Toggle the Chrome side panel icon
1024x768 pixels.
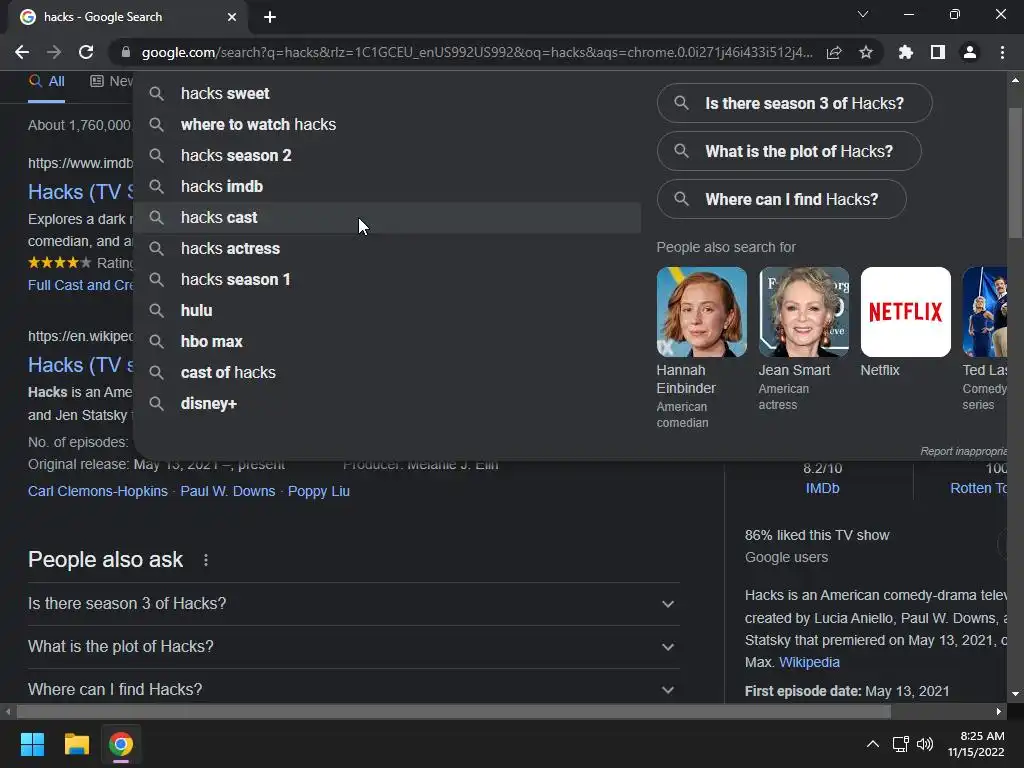tap(938, 52)
